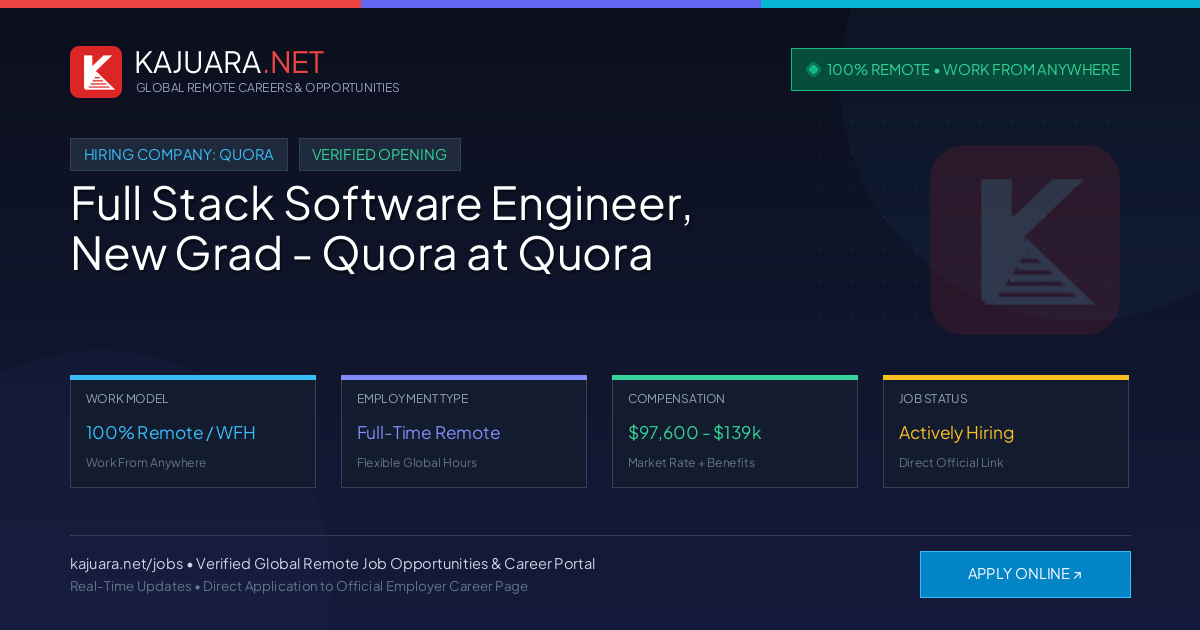Click the Apply Online button

coord(1025,574)
